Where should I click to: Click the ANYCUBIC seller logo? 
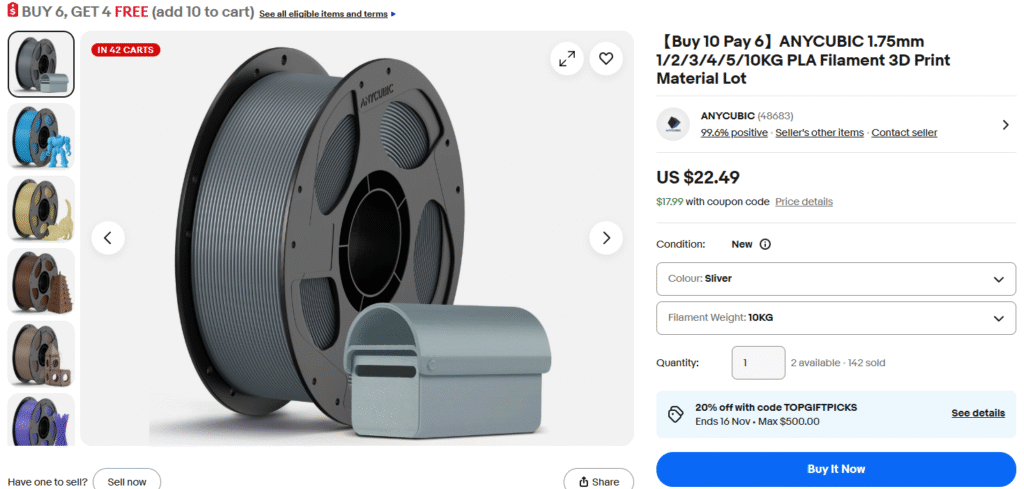pos(673,124)
